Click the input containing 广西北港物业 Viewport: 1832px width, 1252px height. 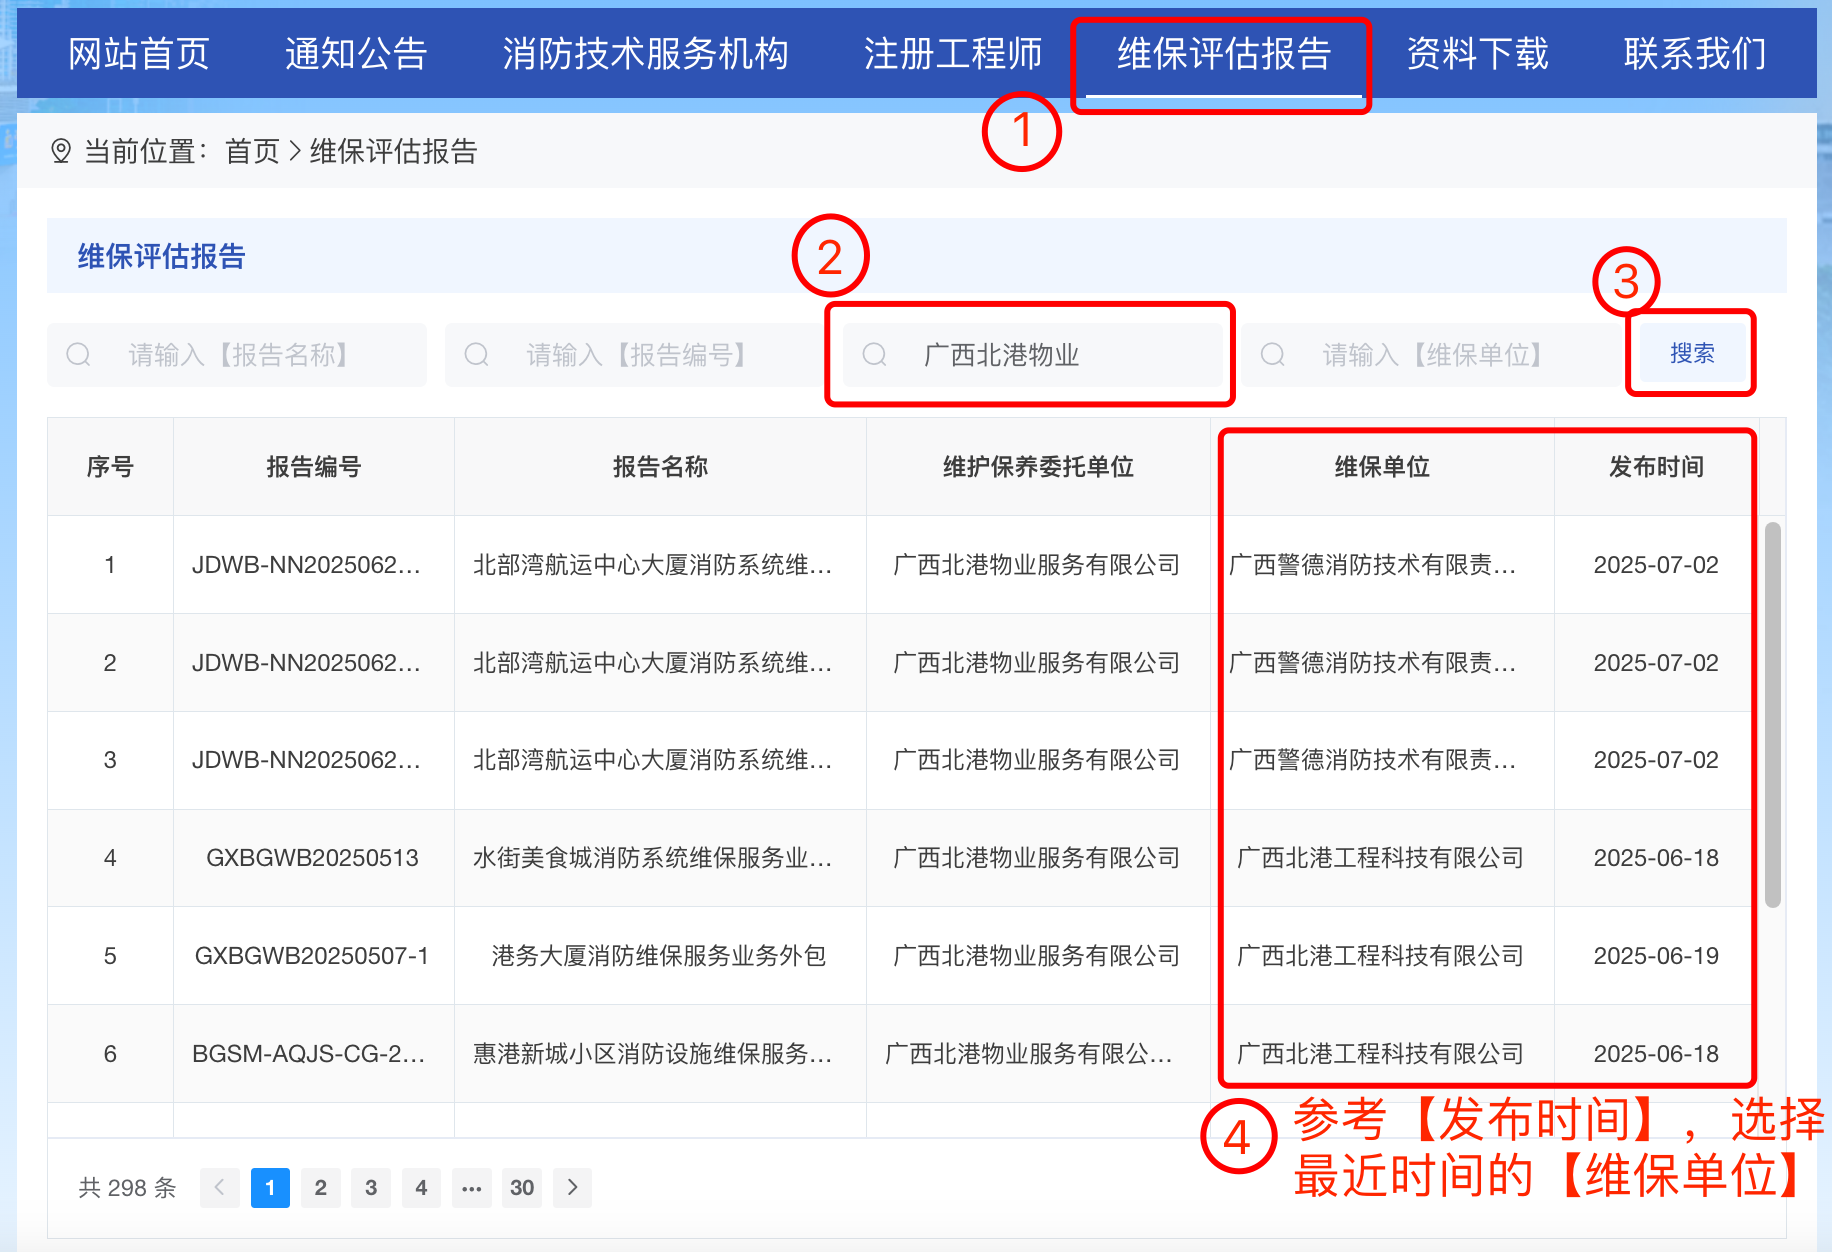point(1033,355)
